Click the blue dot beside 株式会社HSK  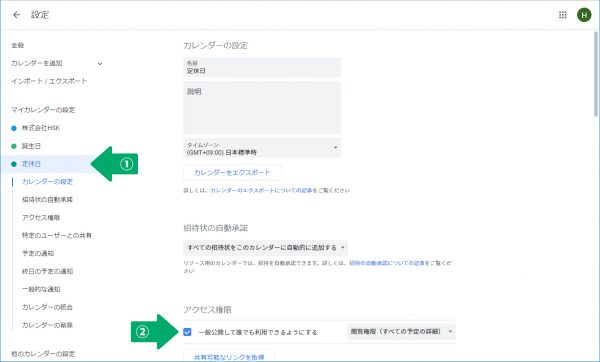coord(14,128)
